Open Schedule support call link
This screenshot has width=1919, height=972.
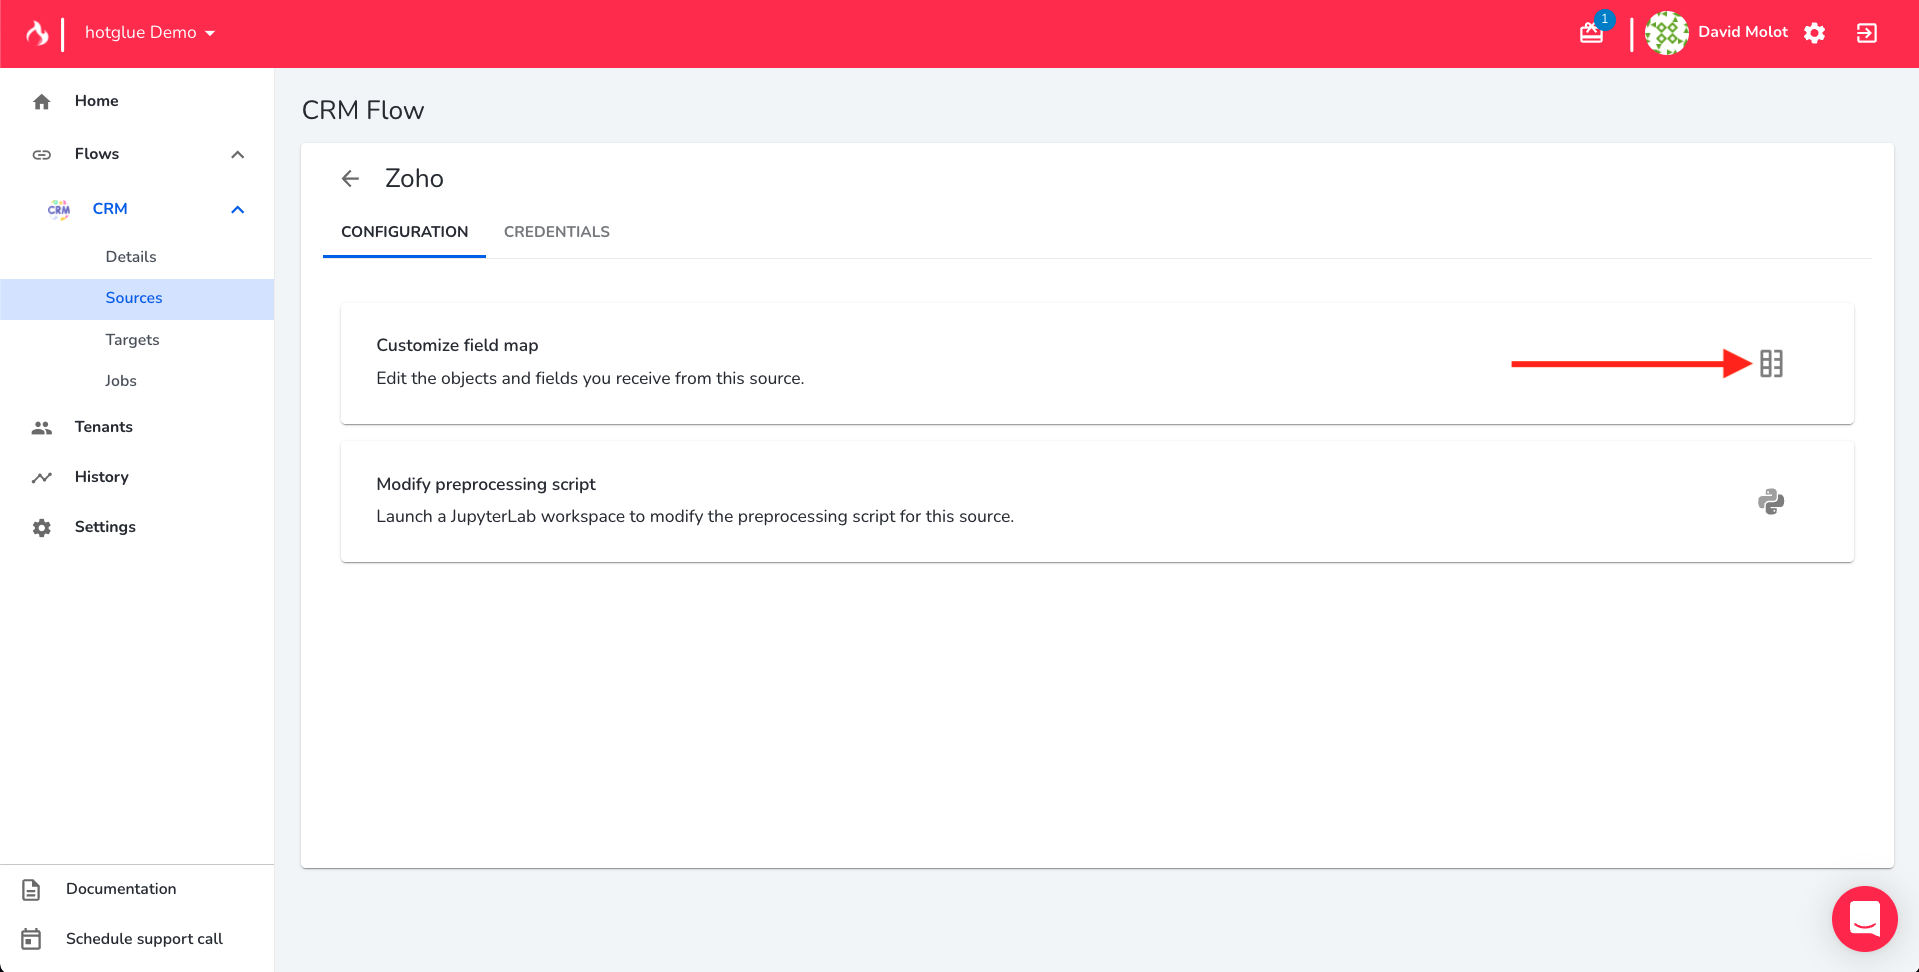pos(144,939)
